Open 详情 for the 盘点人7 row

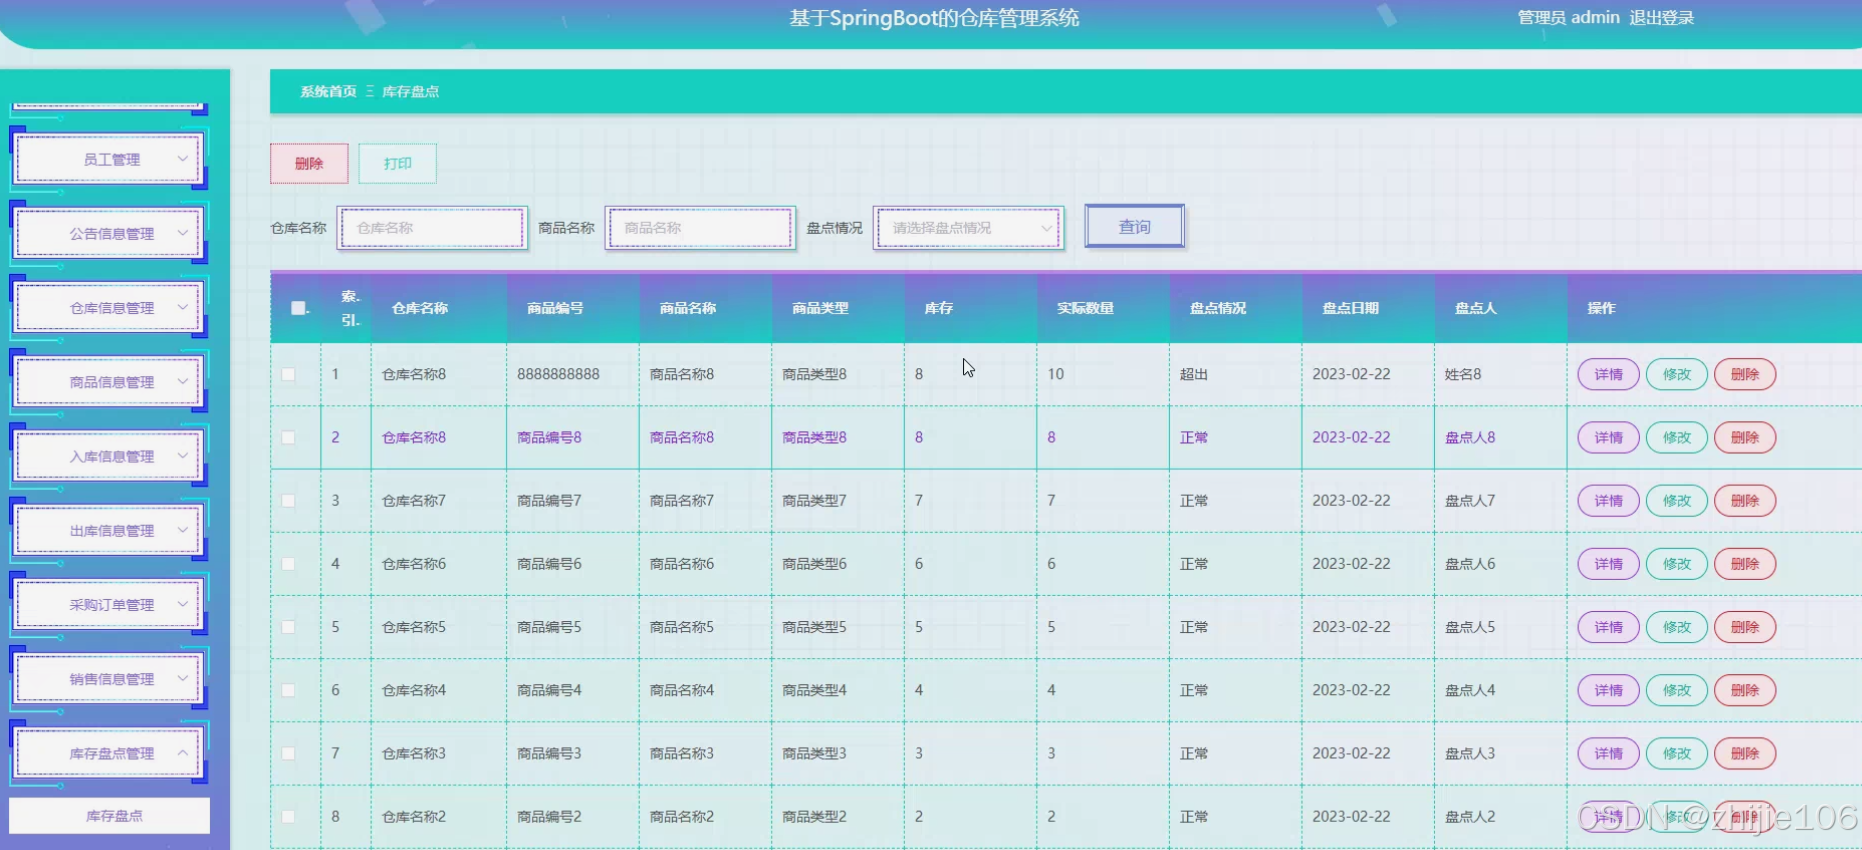[x=1608, y=500]
